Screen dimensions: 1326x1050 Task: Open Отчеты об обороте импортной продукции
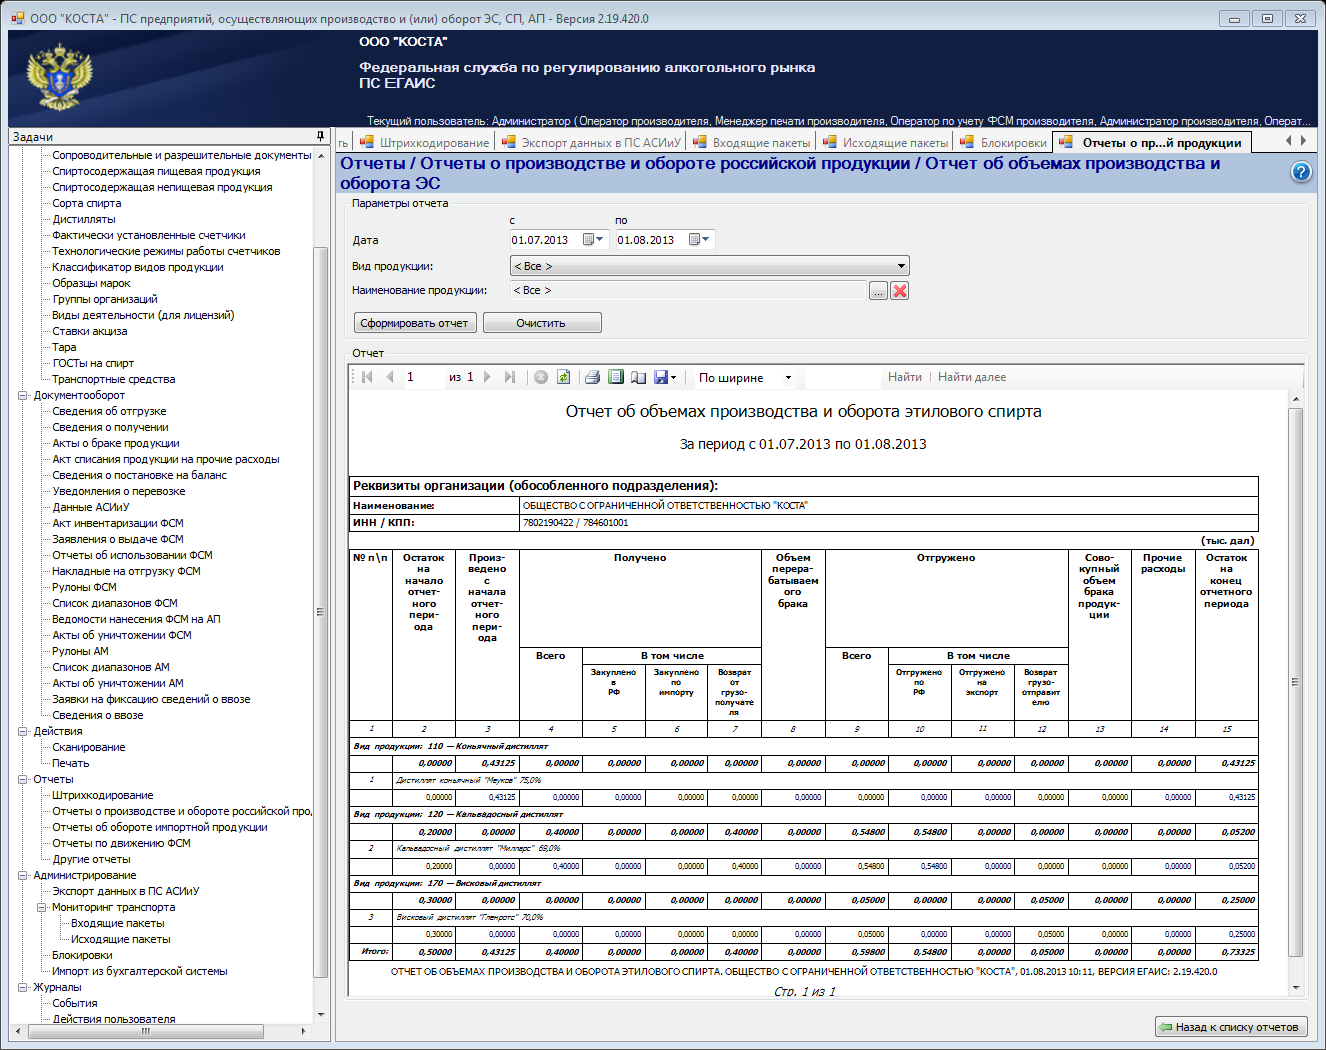[x=160, y=827]
